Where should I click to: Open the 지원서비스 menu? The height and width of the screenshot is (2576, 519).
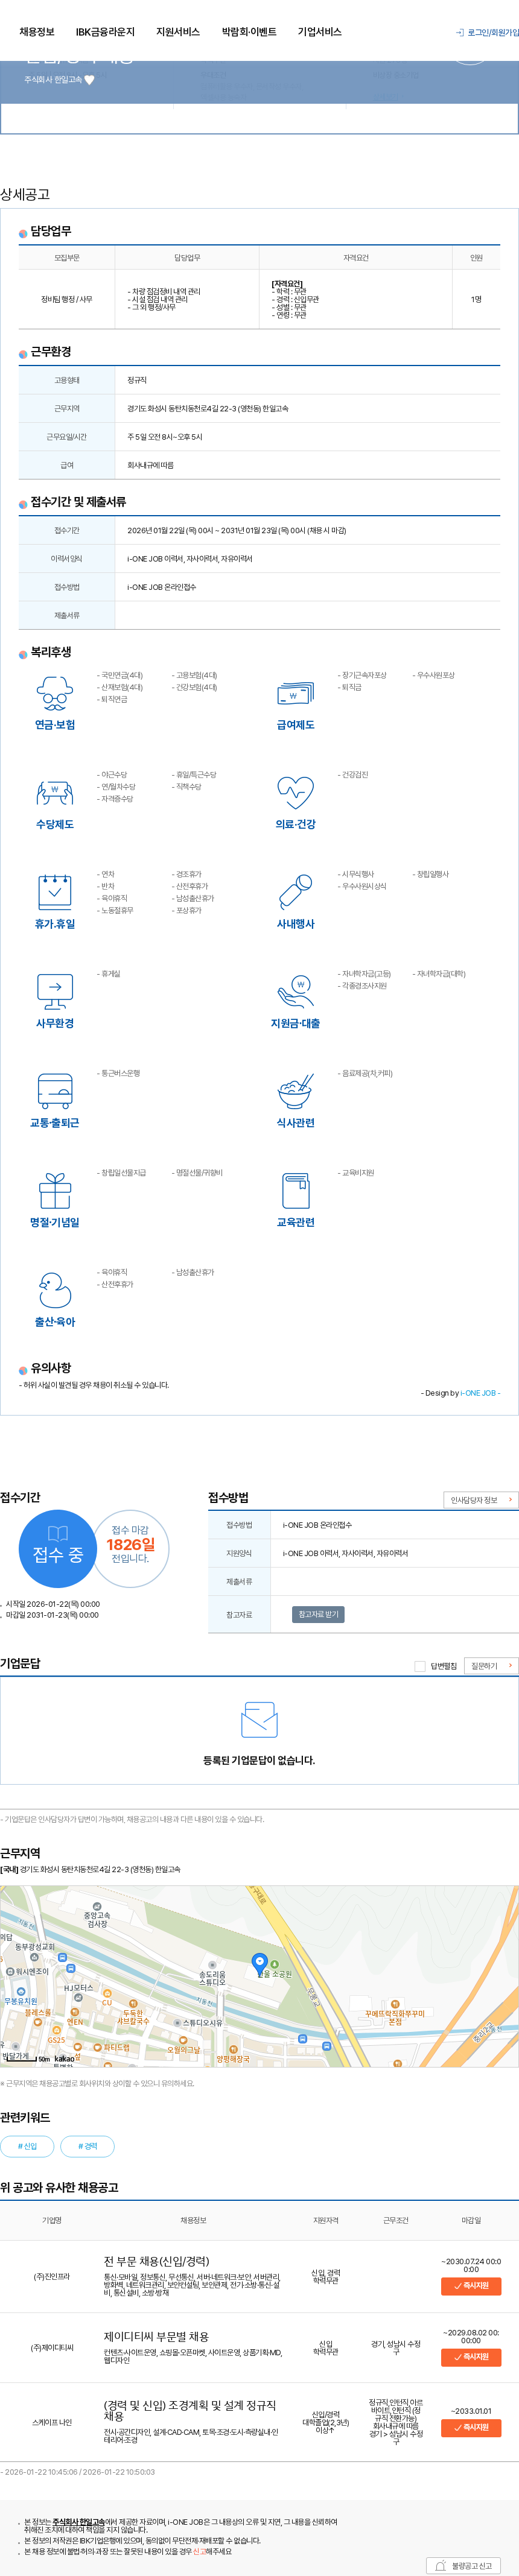point(178,32)
